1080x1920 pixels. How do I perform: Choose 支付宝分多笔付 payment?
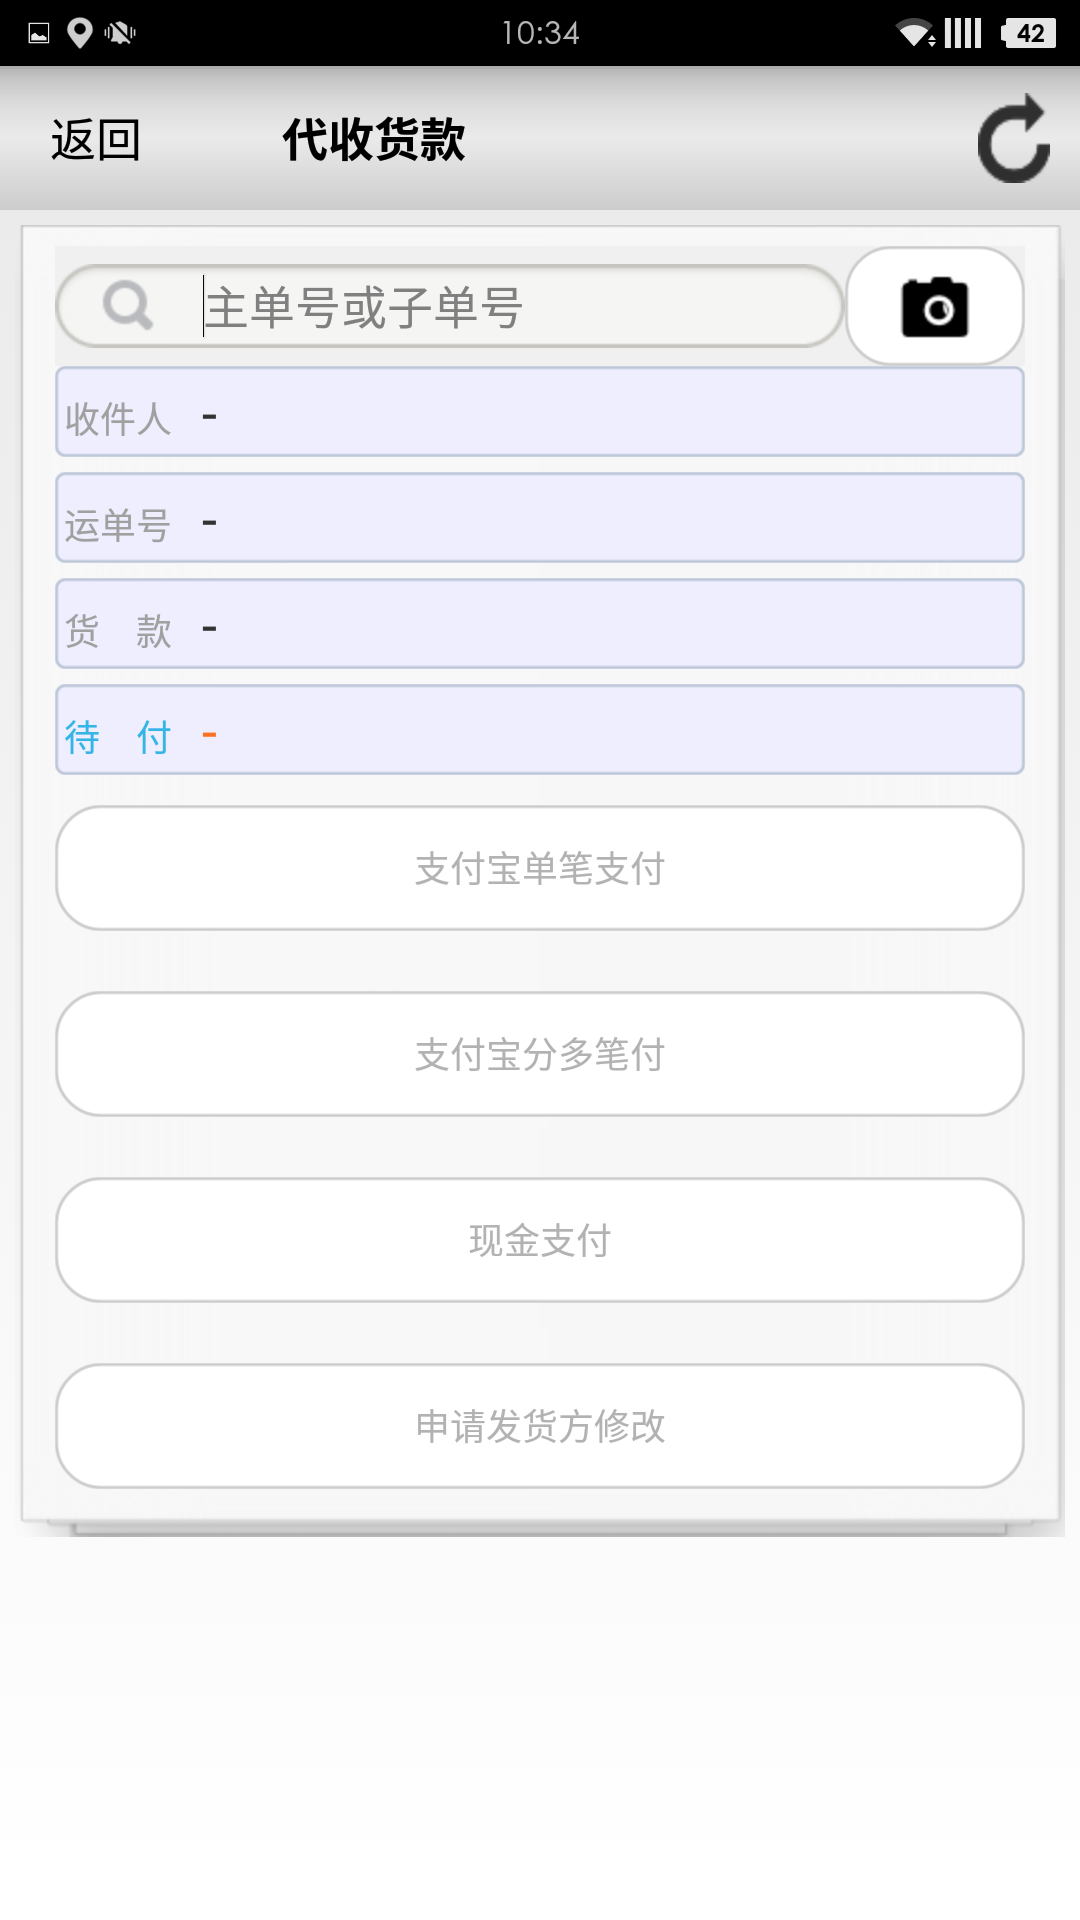540,1054
